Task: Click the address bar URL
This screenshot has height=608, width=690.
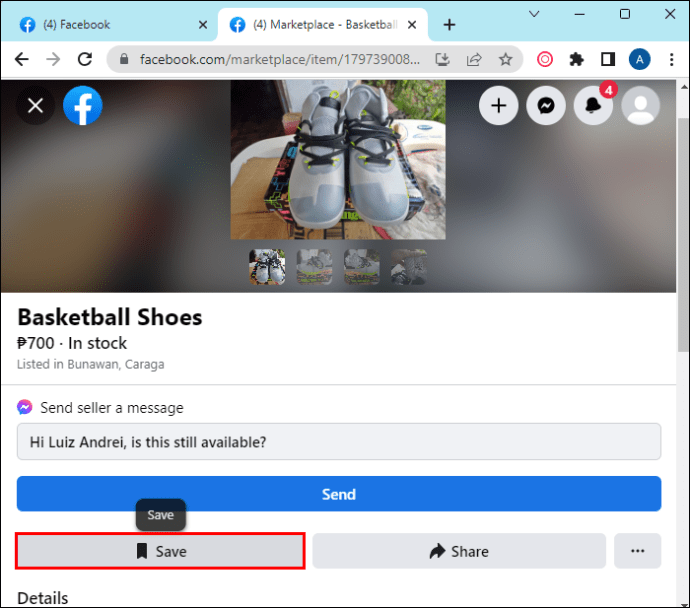Action: (280, 59)
